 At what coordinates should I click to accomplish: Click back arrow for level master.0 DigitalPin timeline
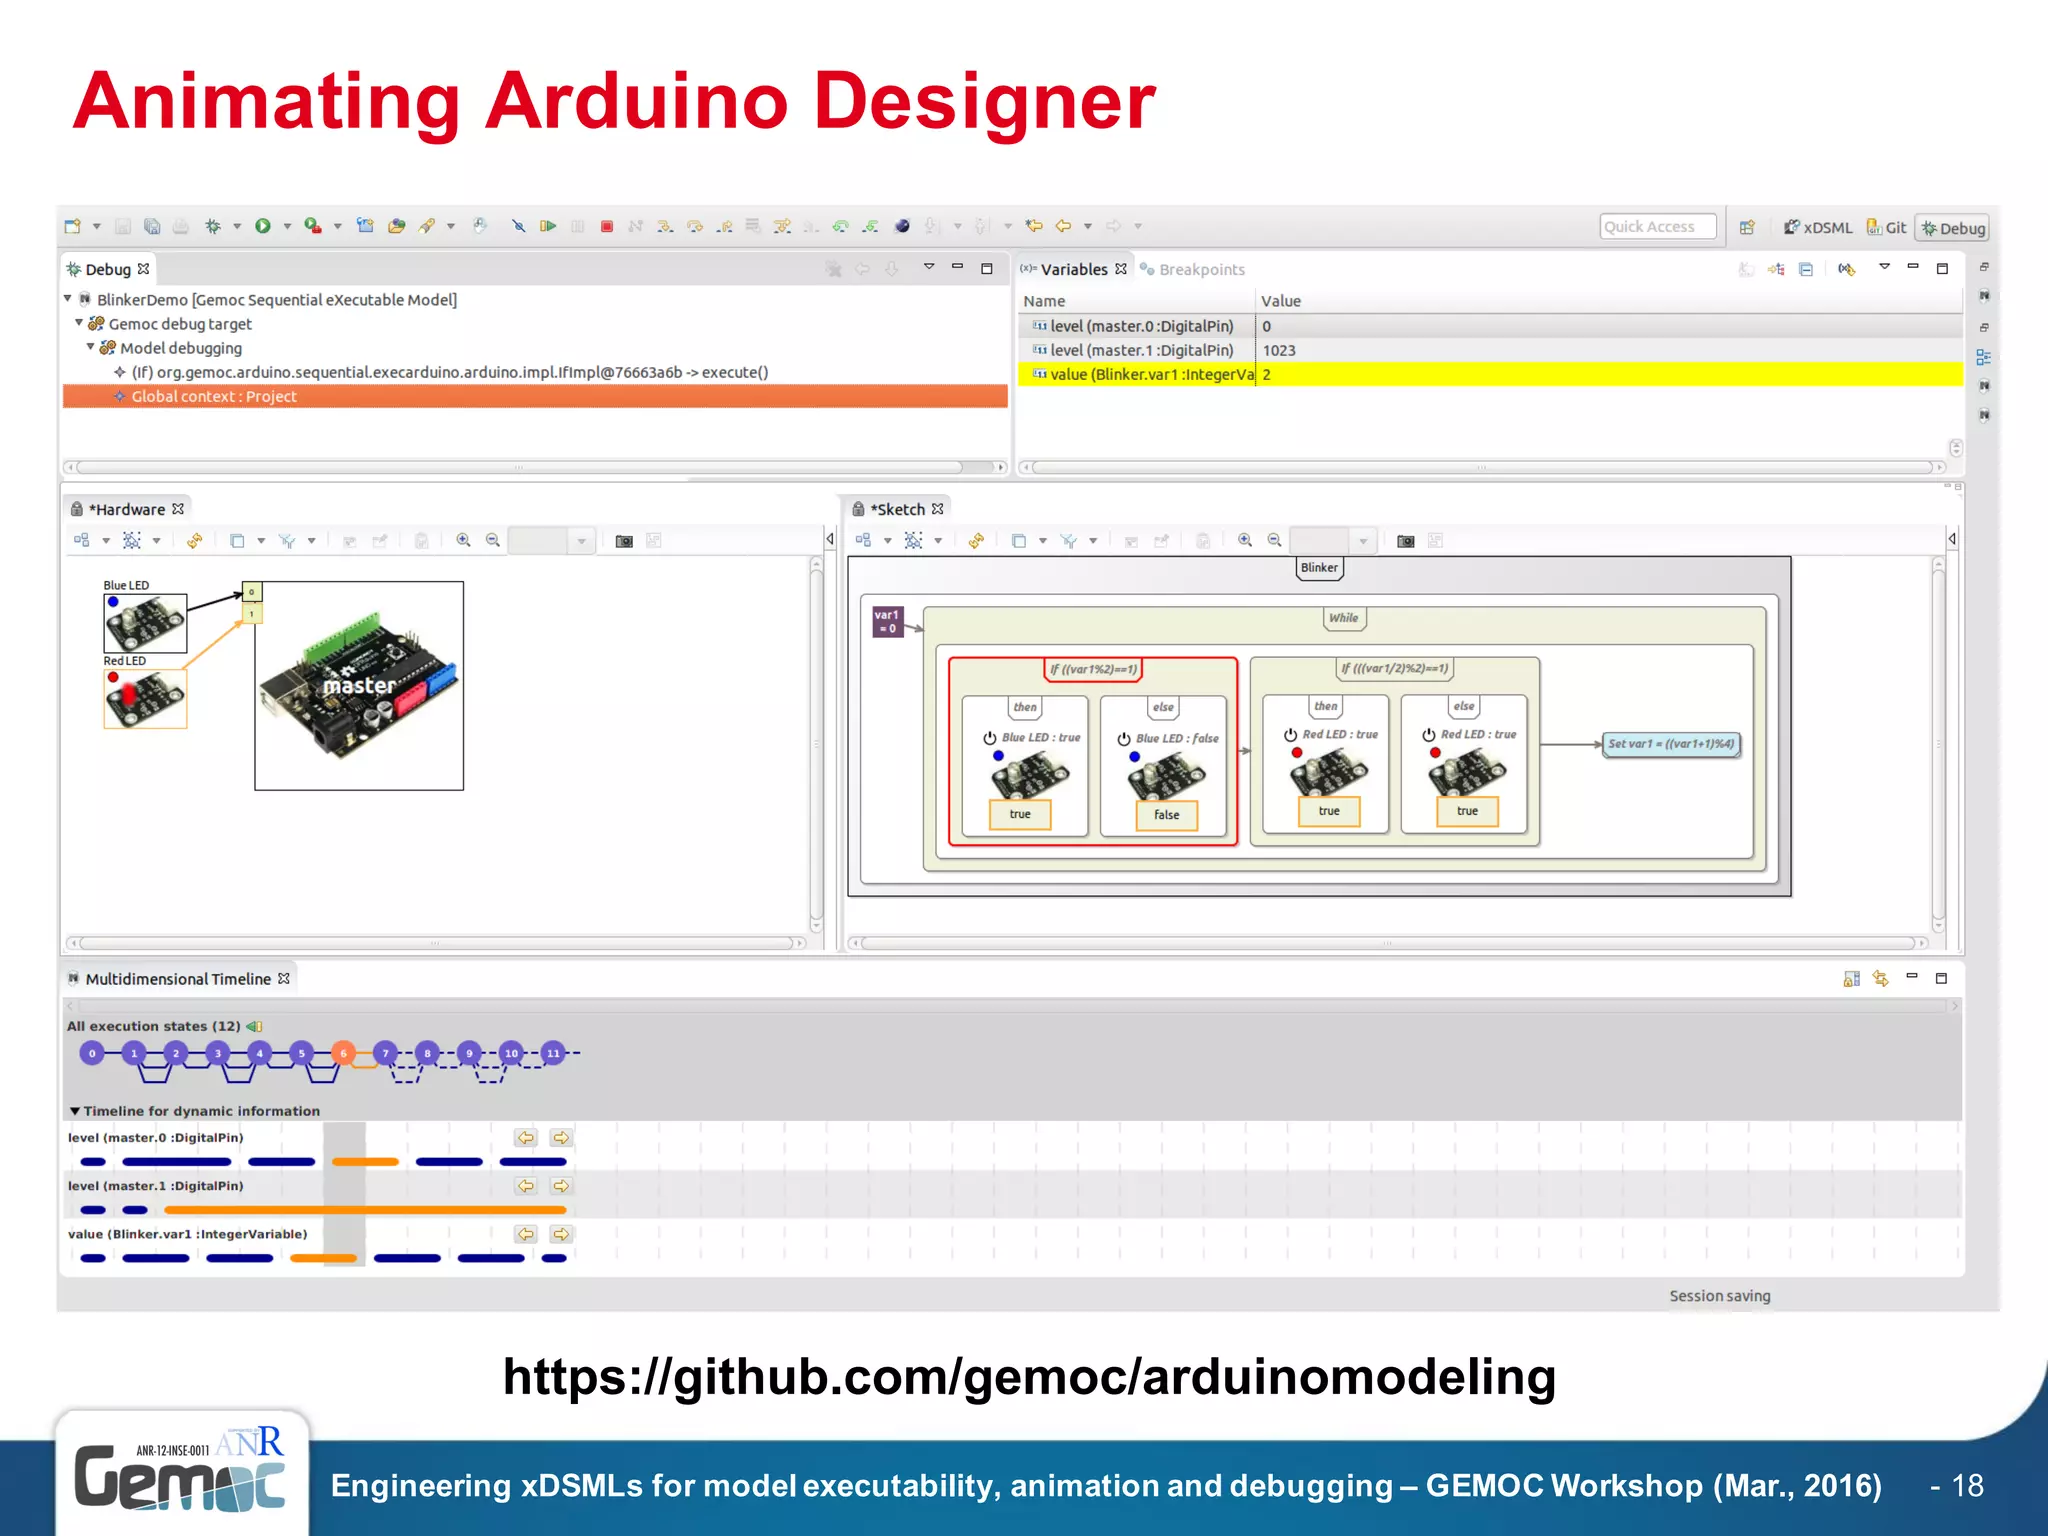click(526, 1138)
